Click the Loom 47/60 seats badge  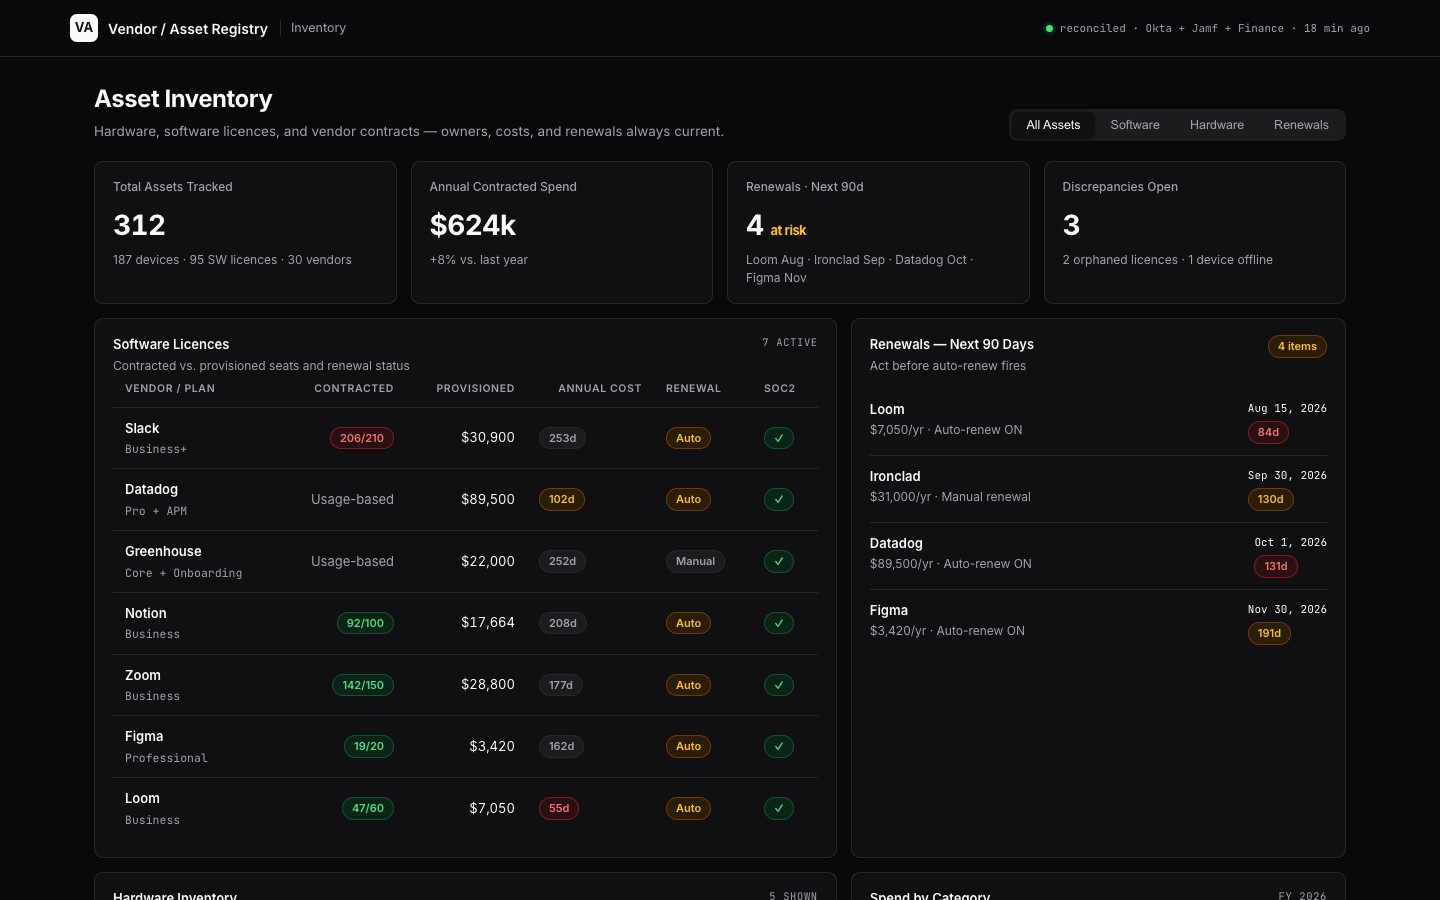click(x=368, y=808)
